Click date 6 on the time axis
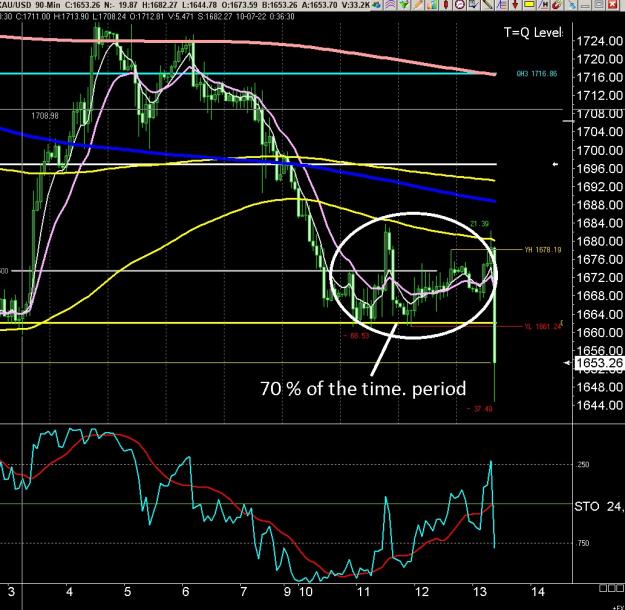625x610 pixels. 185,591
